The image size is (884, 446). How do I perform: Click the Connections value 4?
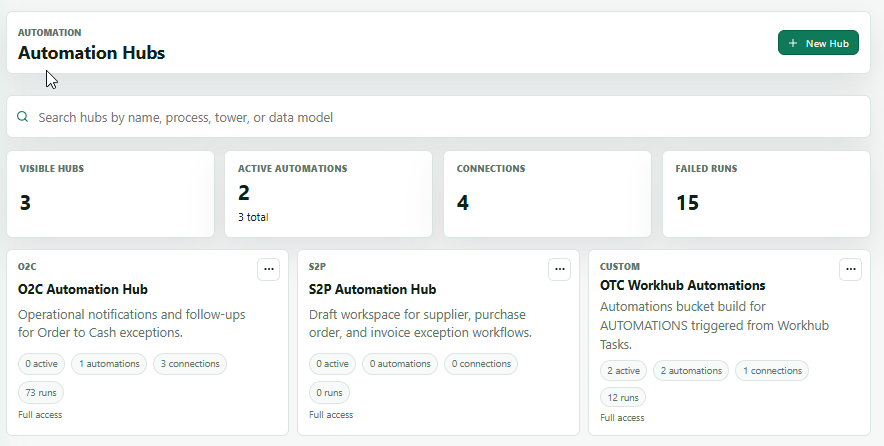462,202
